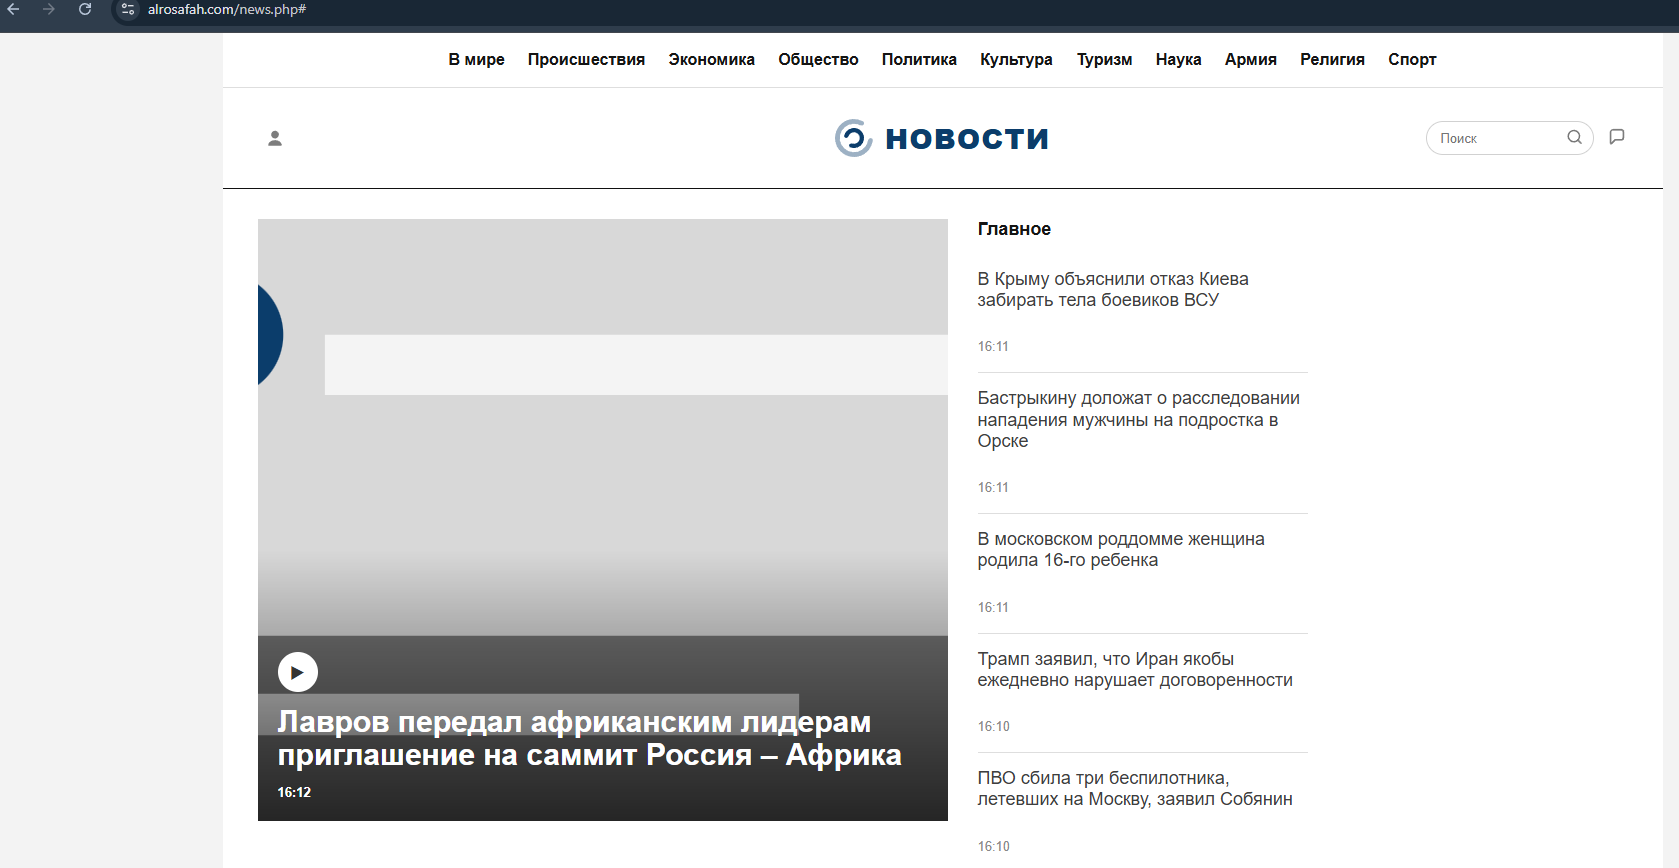Open the В мире section
This screenshot has height=868, width=1679.
click(476, 59)
